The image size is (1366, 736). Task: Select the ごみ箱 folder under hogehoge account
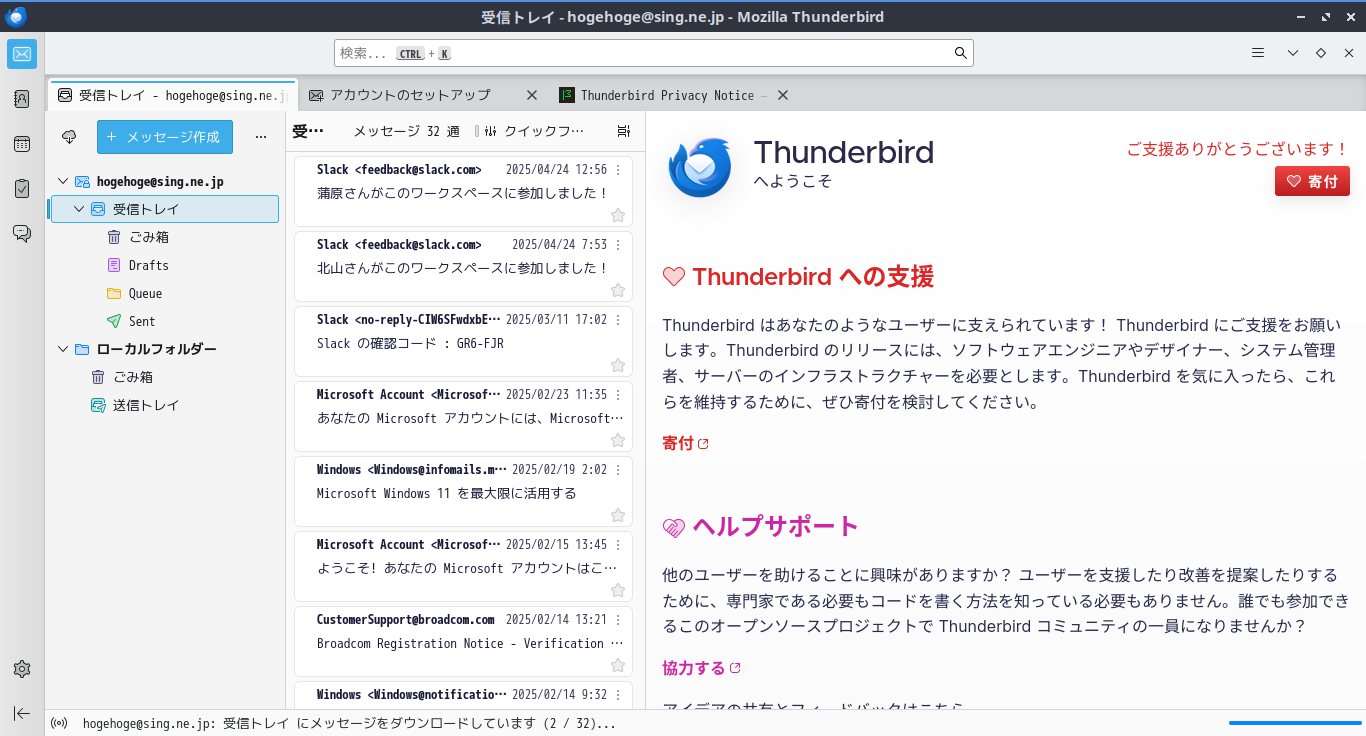point(165,237)
